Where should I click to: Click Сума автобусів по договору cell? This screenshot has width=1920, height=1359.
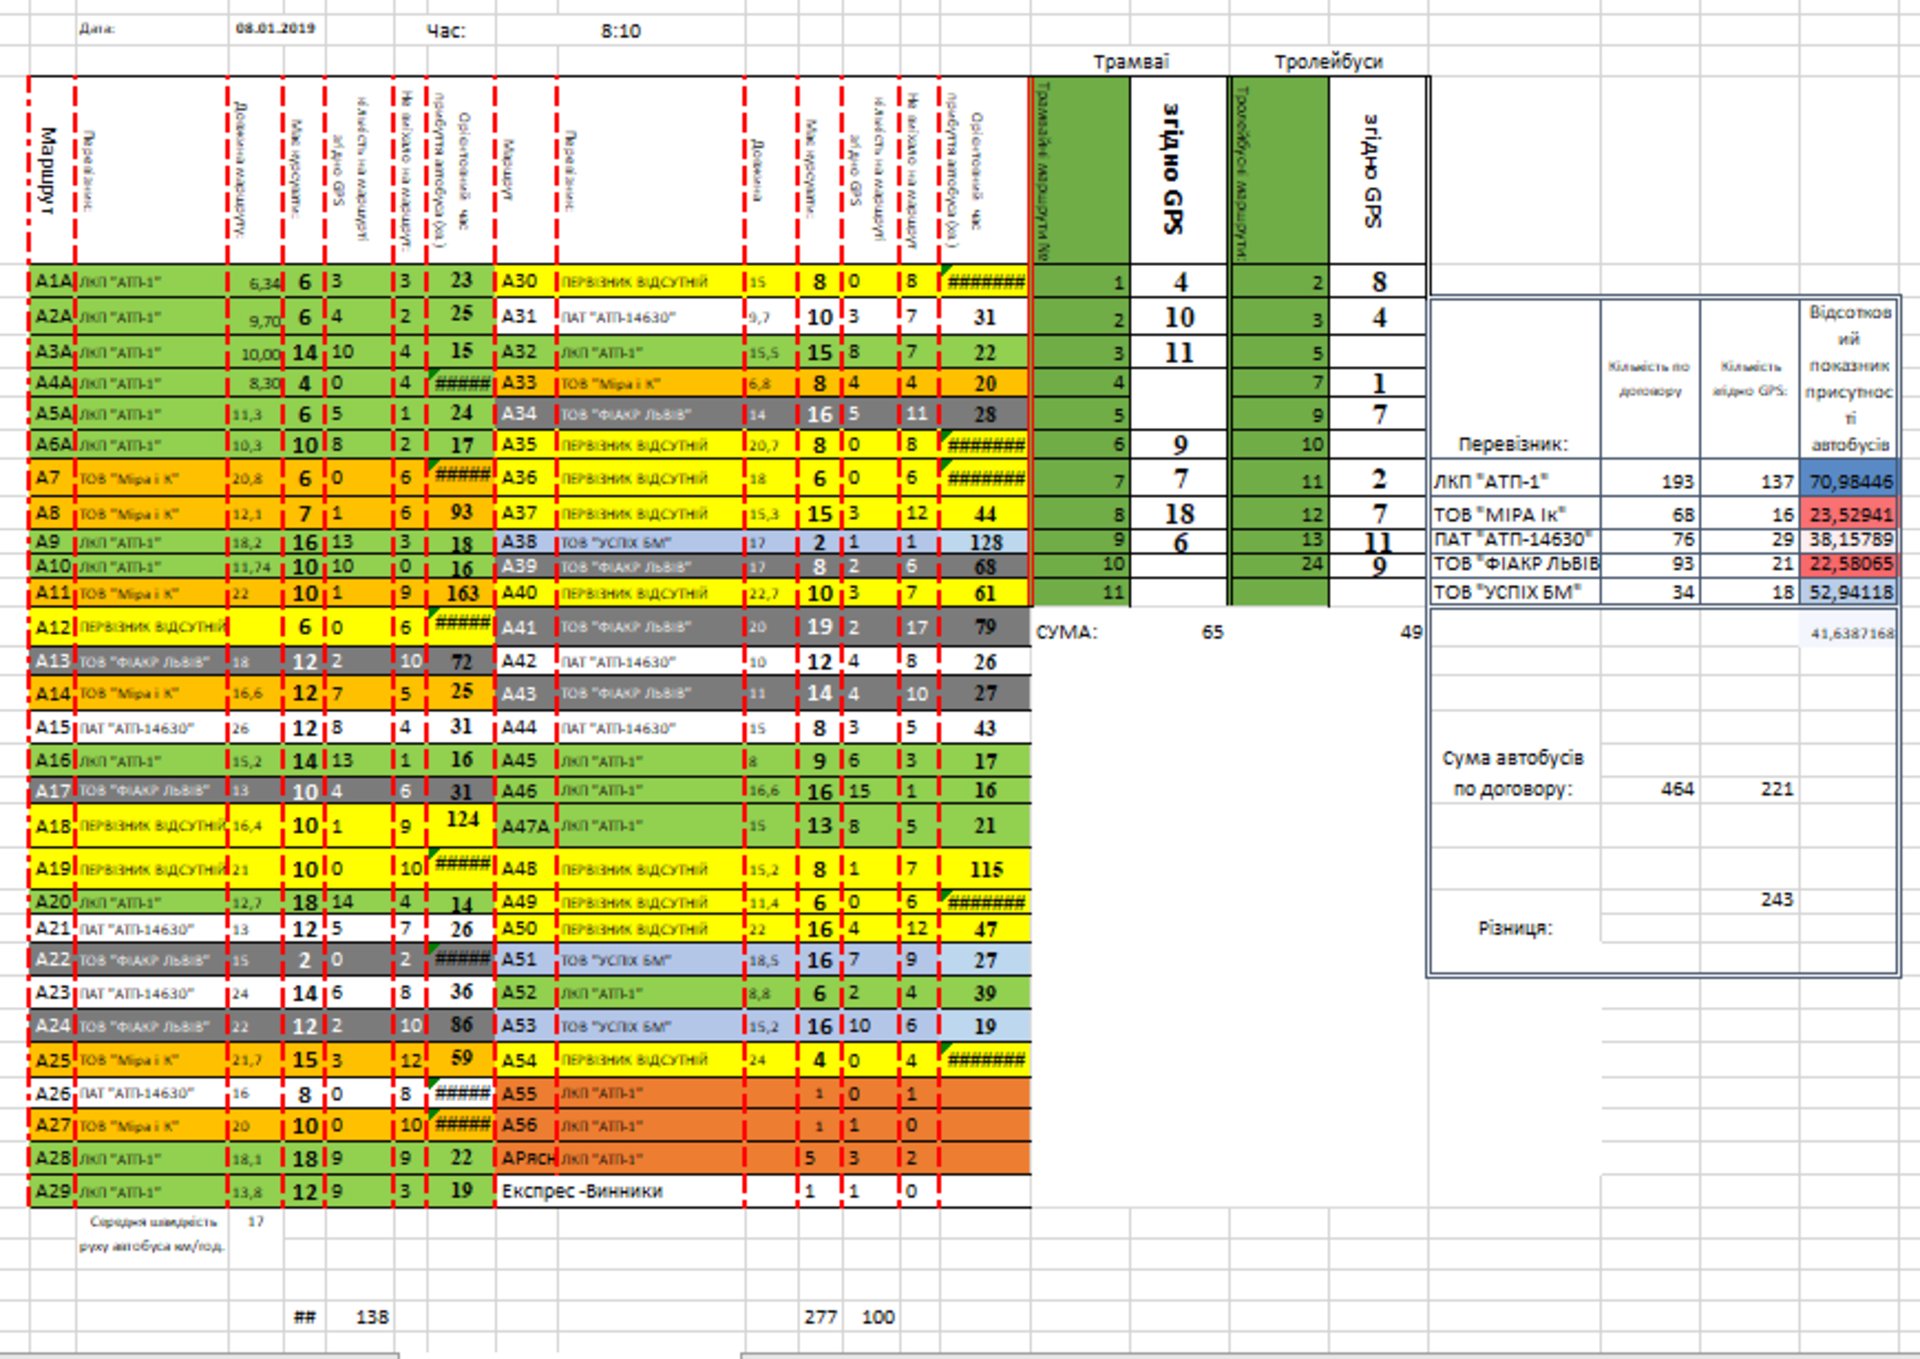tap(1514, 773)
